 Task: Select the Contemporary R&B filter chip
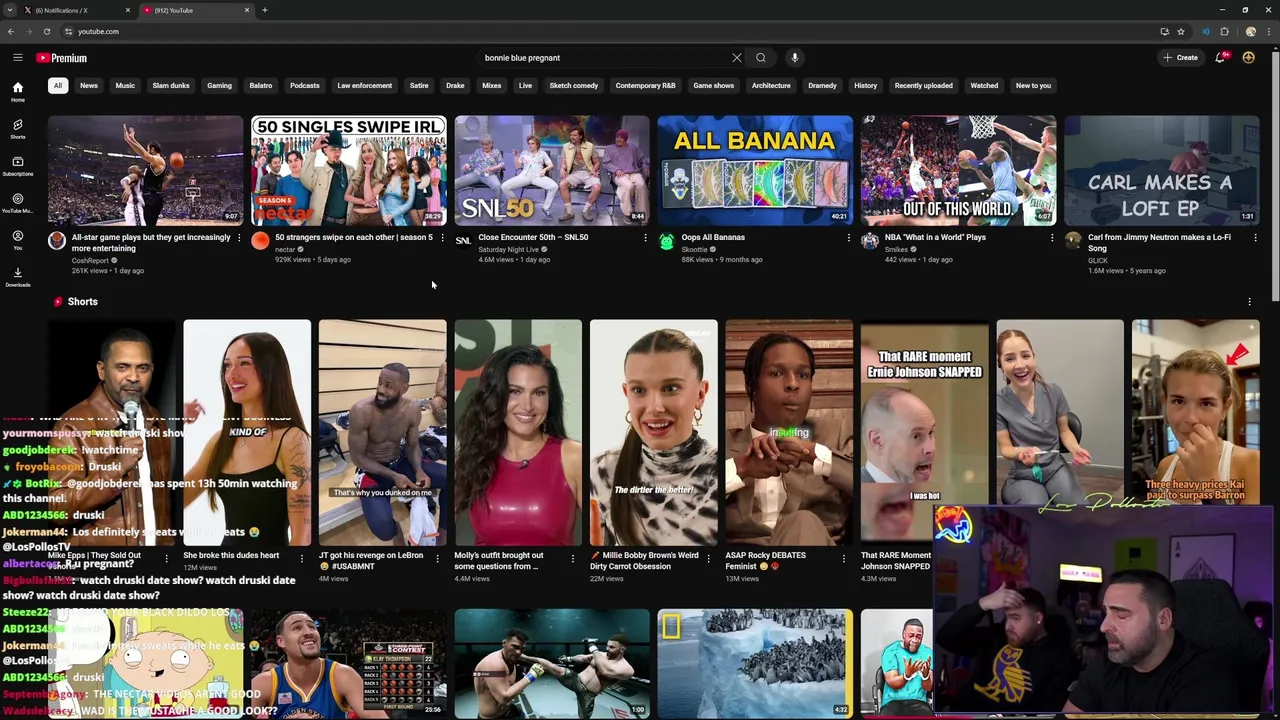[646, 86]
